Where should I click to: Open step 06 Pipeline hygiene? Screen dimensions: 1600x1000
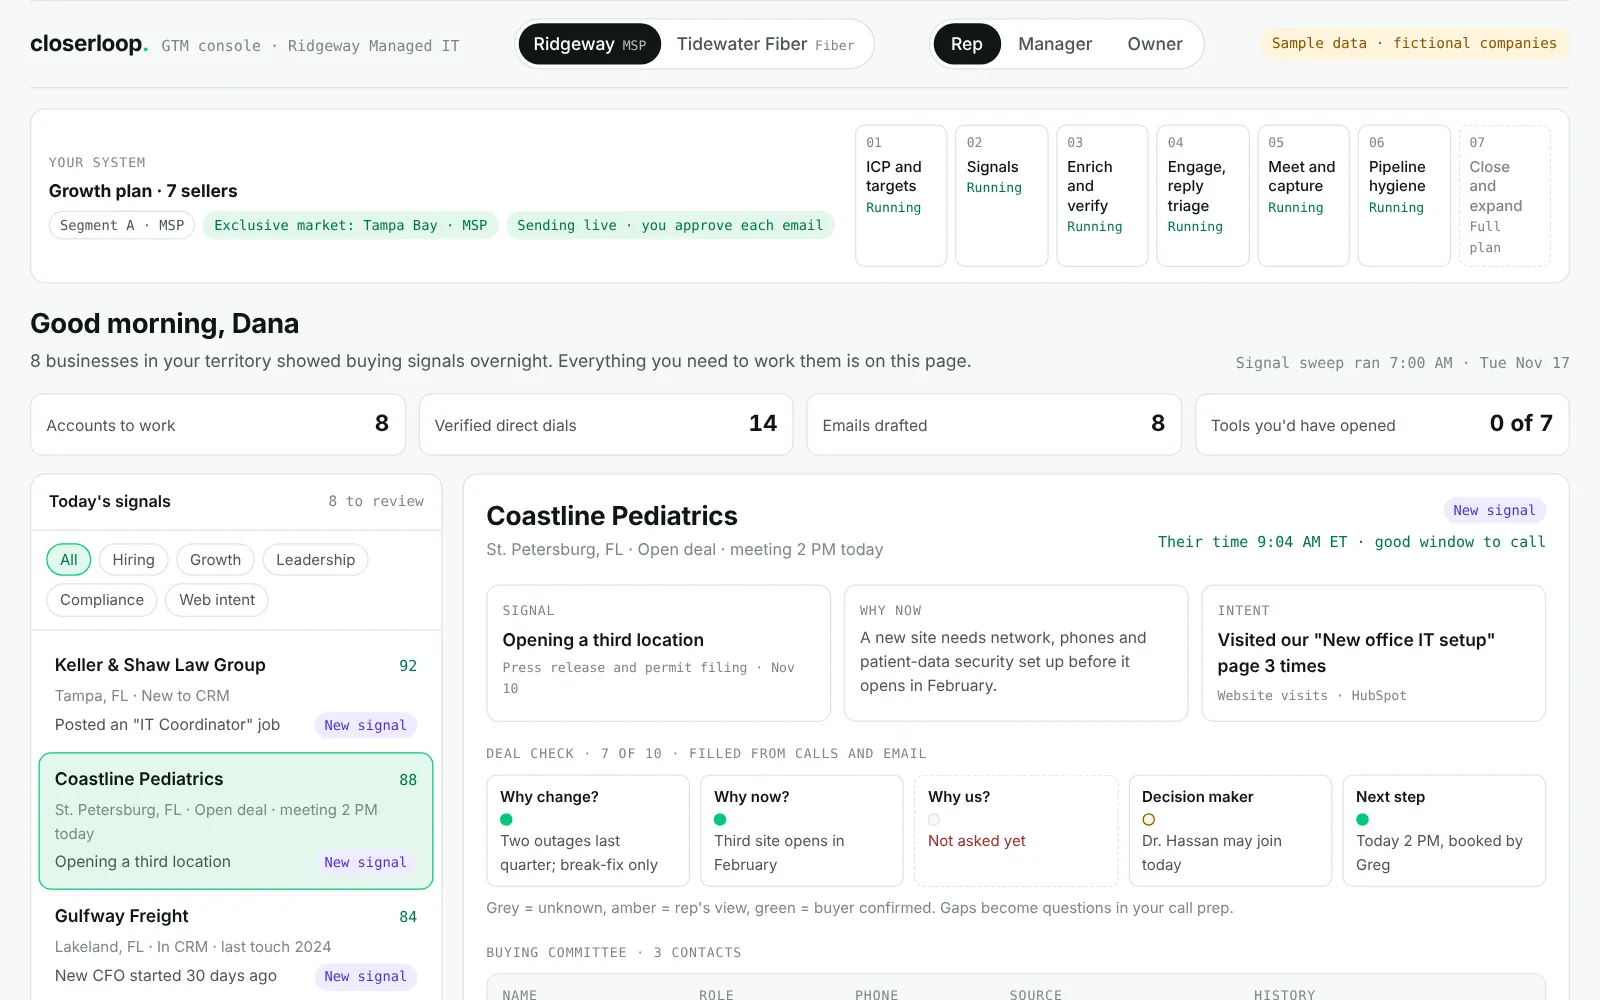[x=1404, y=195]
